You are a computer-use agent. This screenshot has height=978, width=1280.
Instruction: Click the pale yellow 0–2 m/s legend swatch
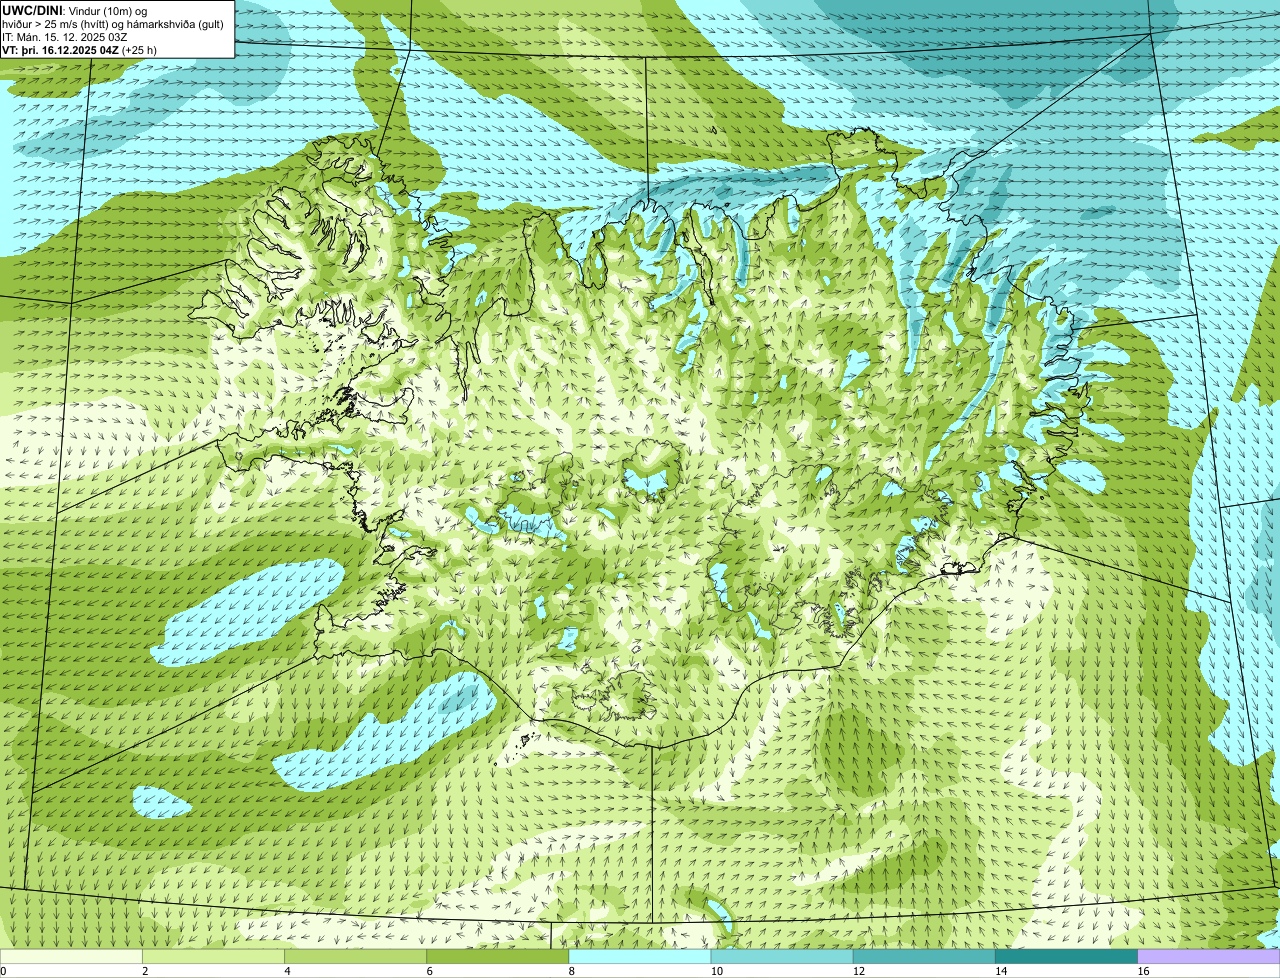pos(71,956)
